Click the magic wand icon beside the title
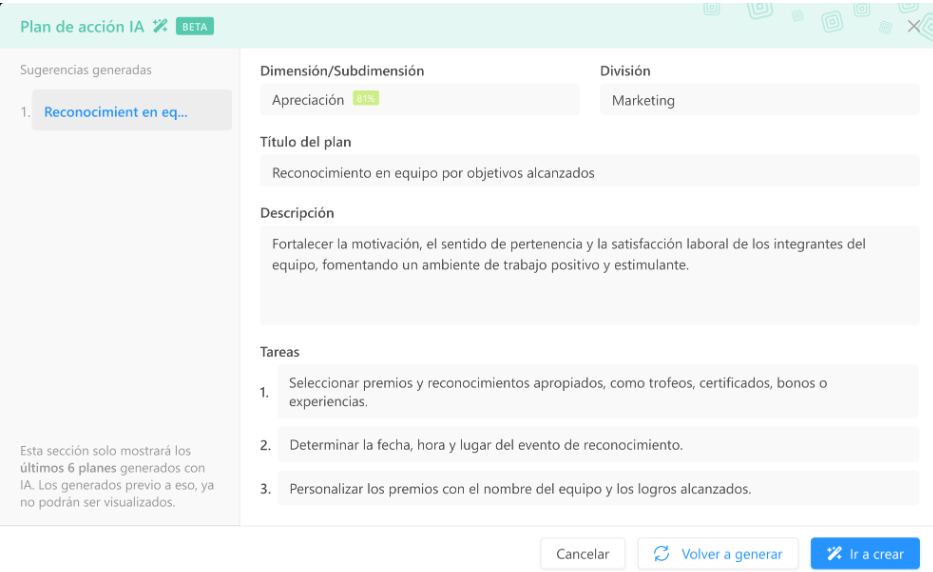 [x=160, y=26]
